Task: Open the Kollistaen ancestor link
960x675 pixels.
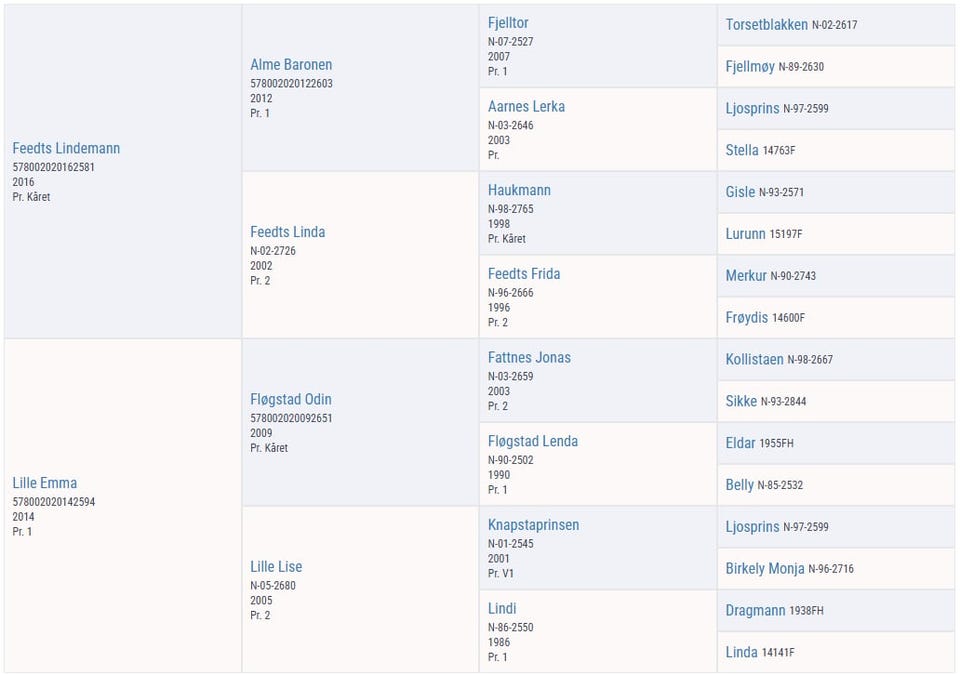Action: tap(754, 360)
